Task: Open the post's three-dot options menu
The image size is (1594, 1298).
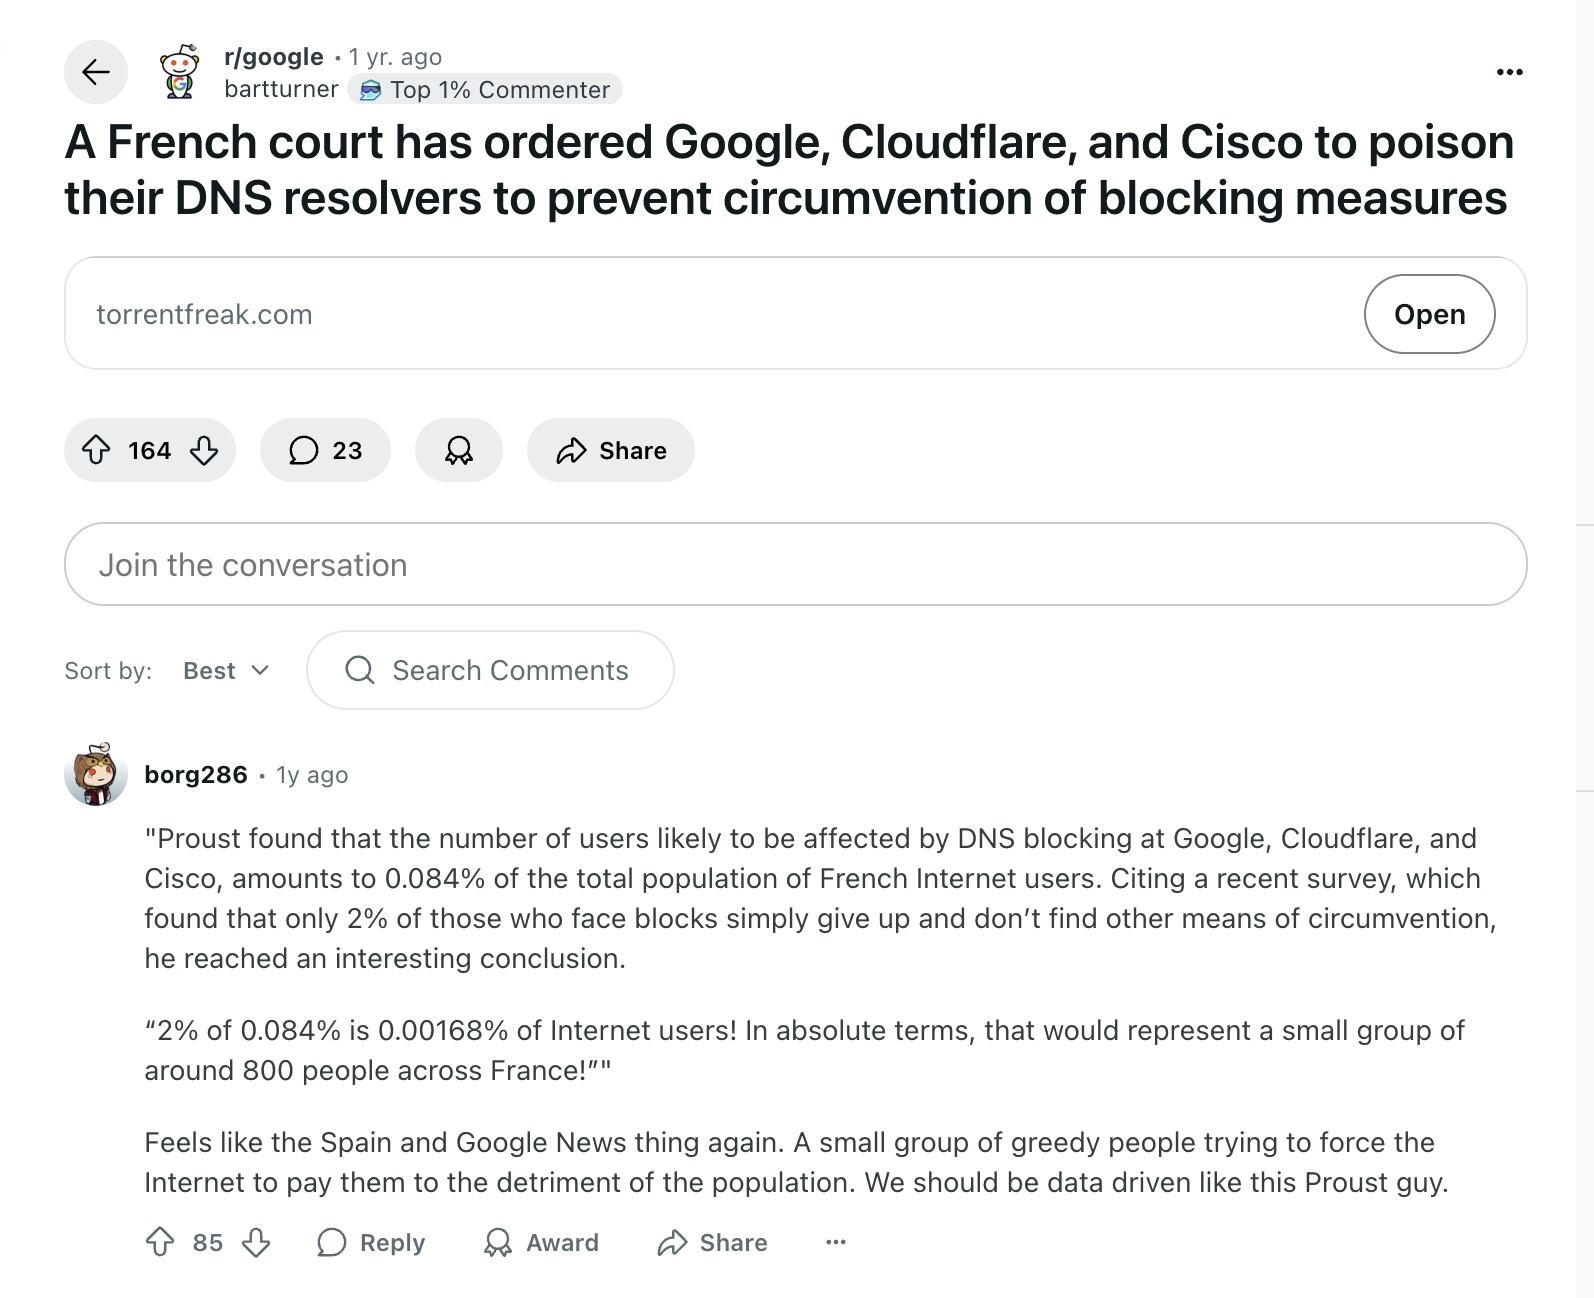Action: (1509, 72)
